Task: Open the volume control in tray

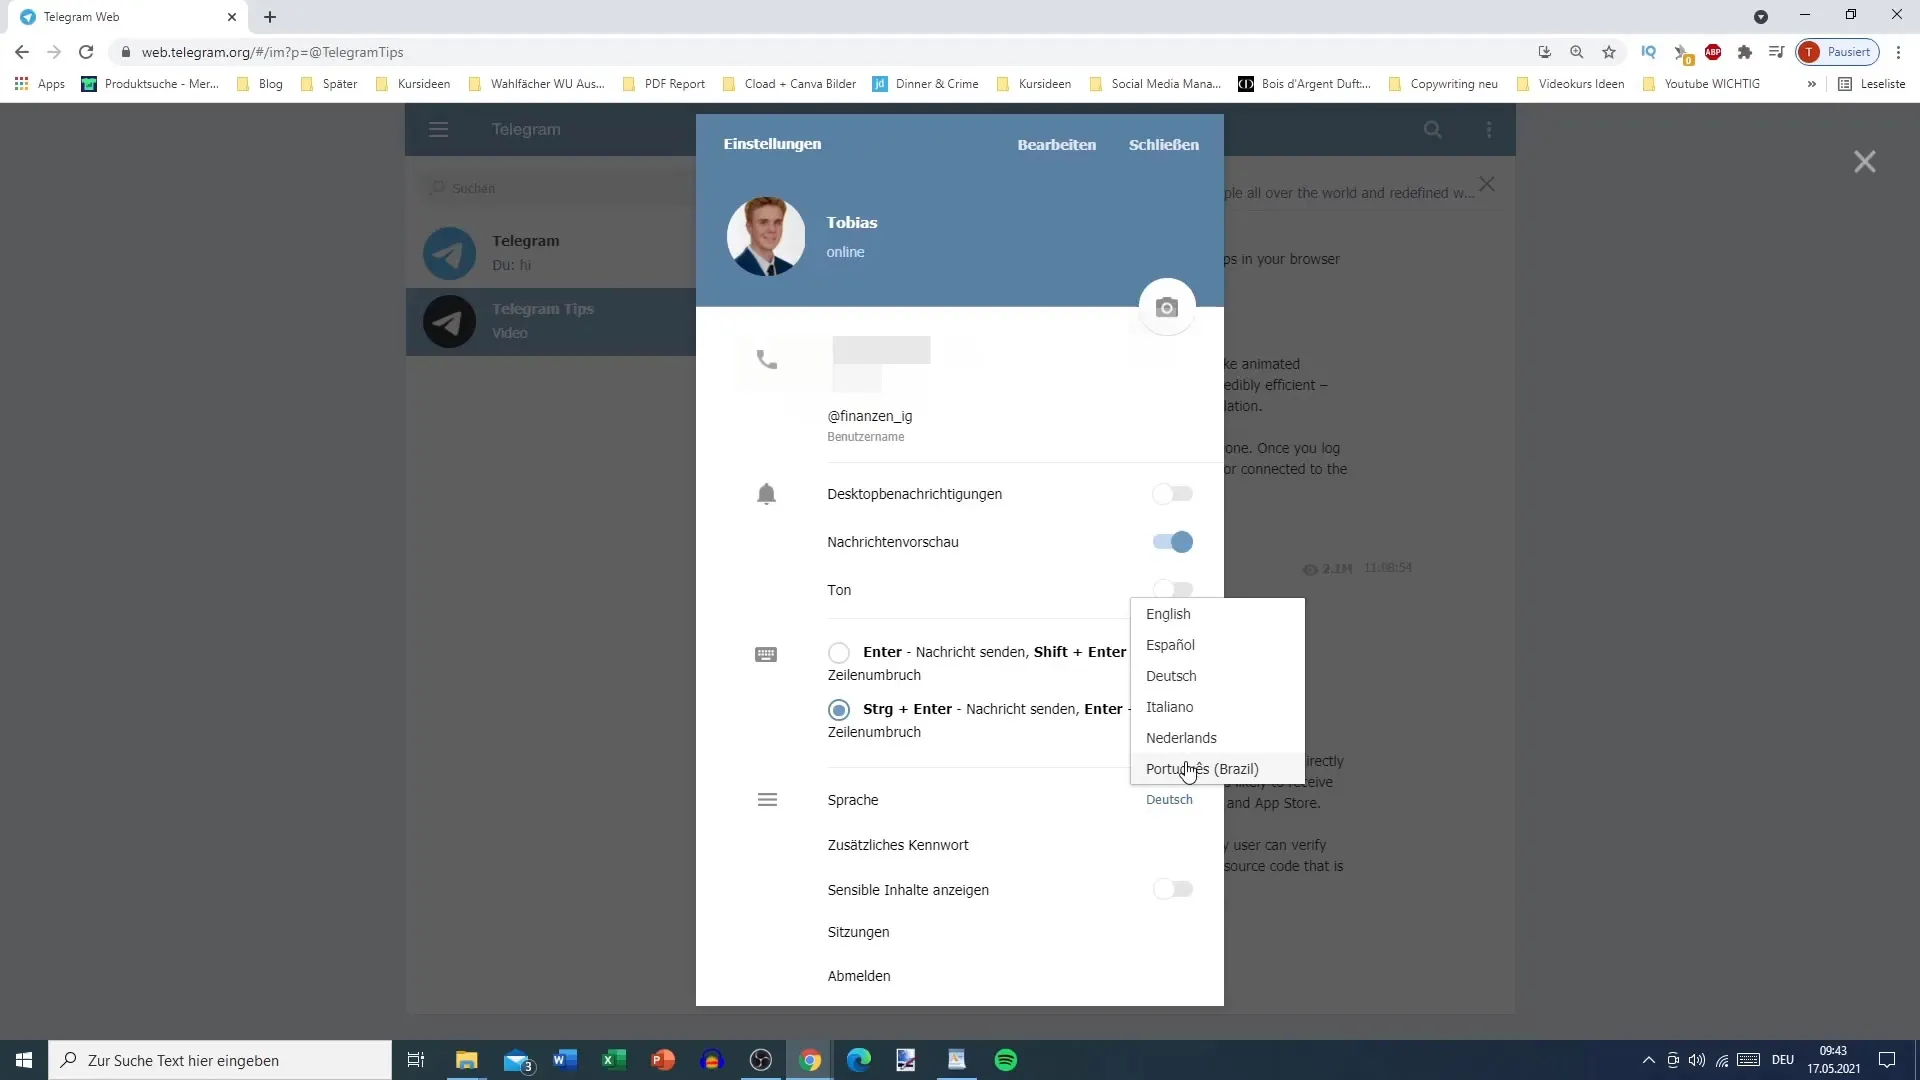Action: point(1697,1060)
